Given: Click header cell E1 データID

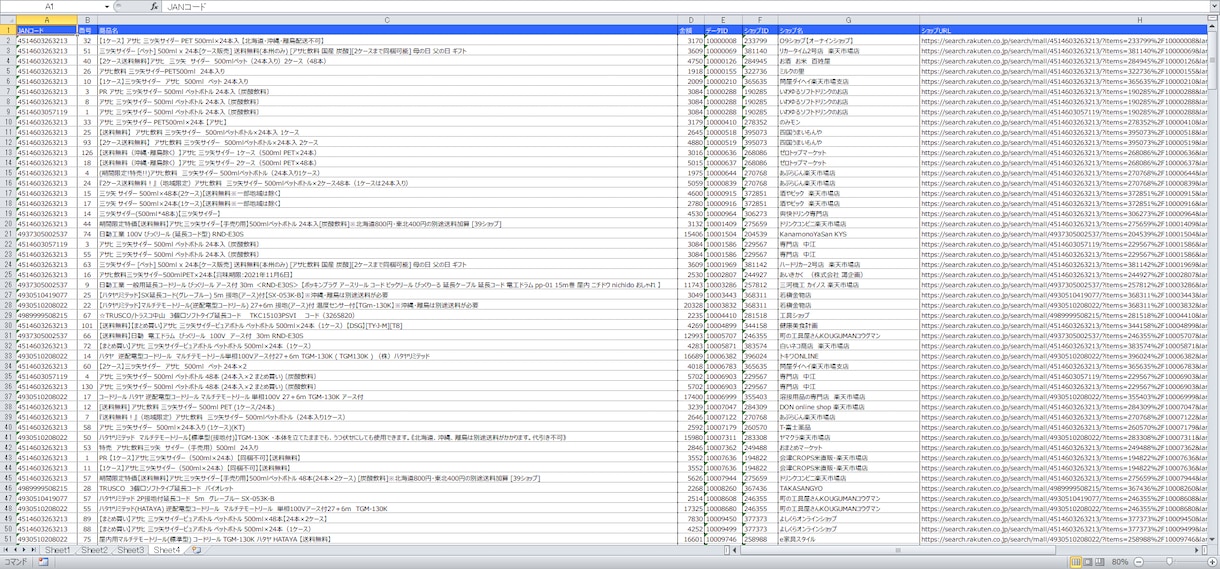Looking at the screenshot, I should [x=723, y=31].
